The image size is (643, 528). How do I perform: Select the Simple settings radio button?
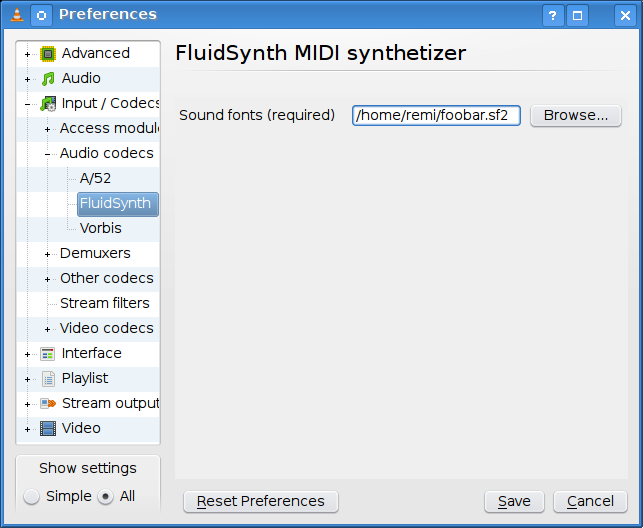pyautogui.click(x=33, y=497)
